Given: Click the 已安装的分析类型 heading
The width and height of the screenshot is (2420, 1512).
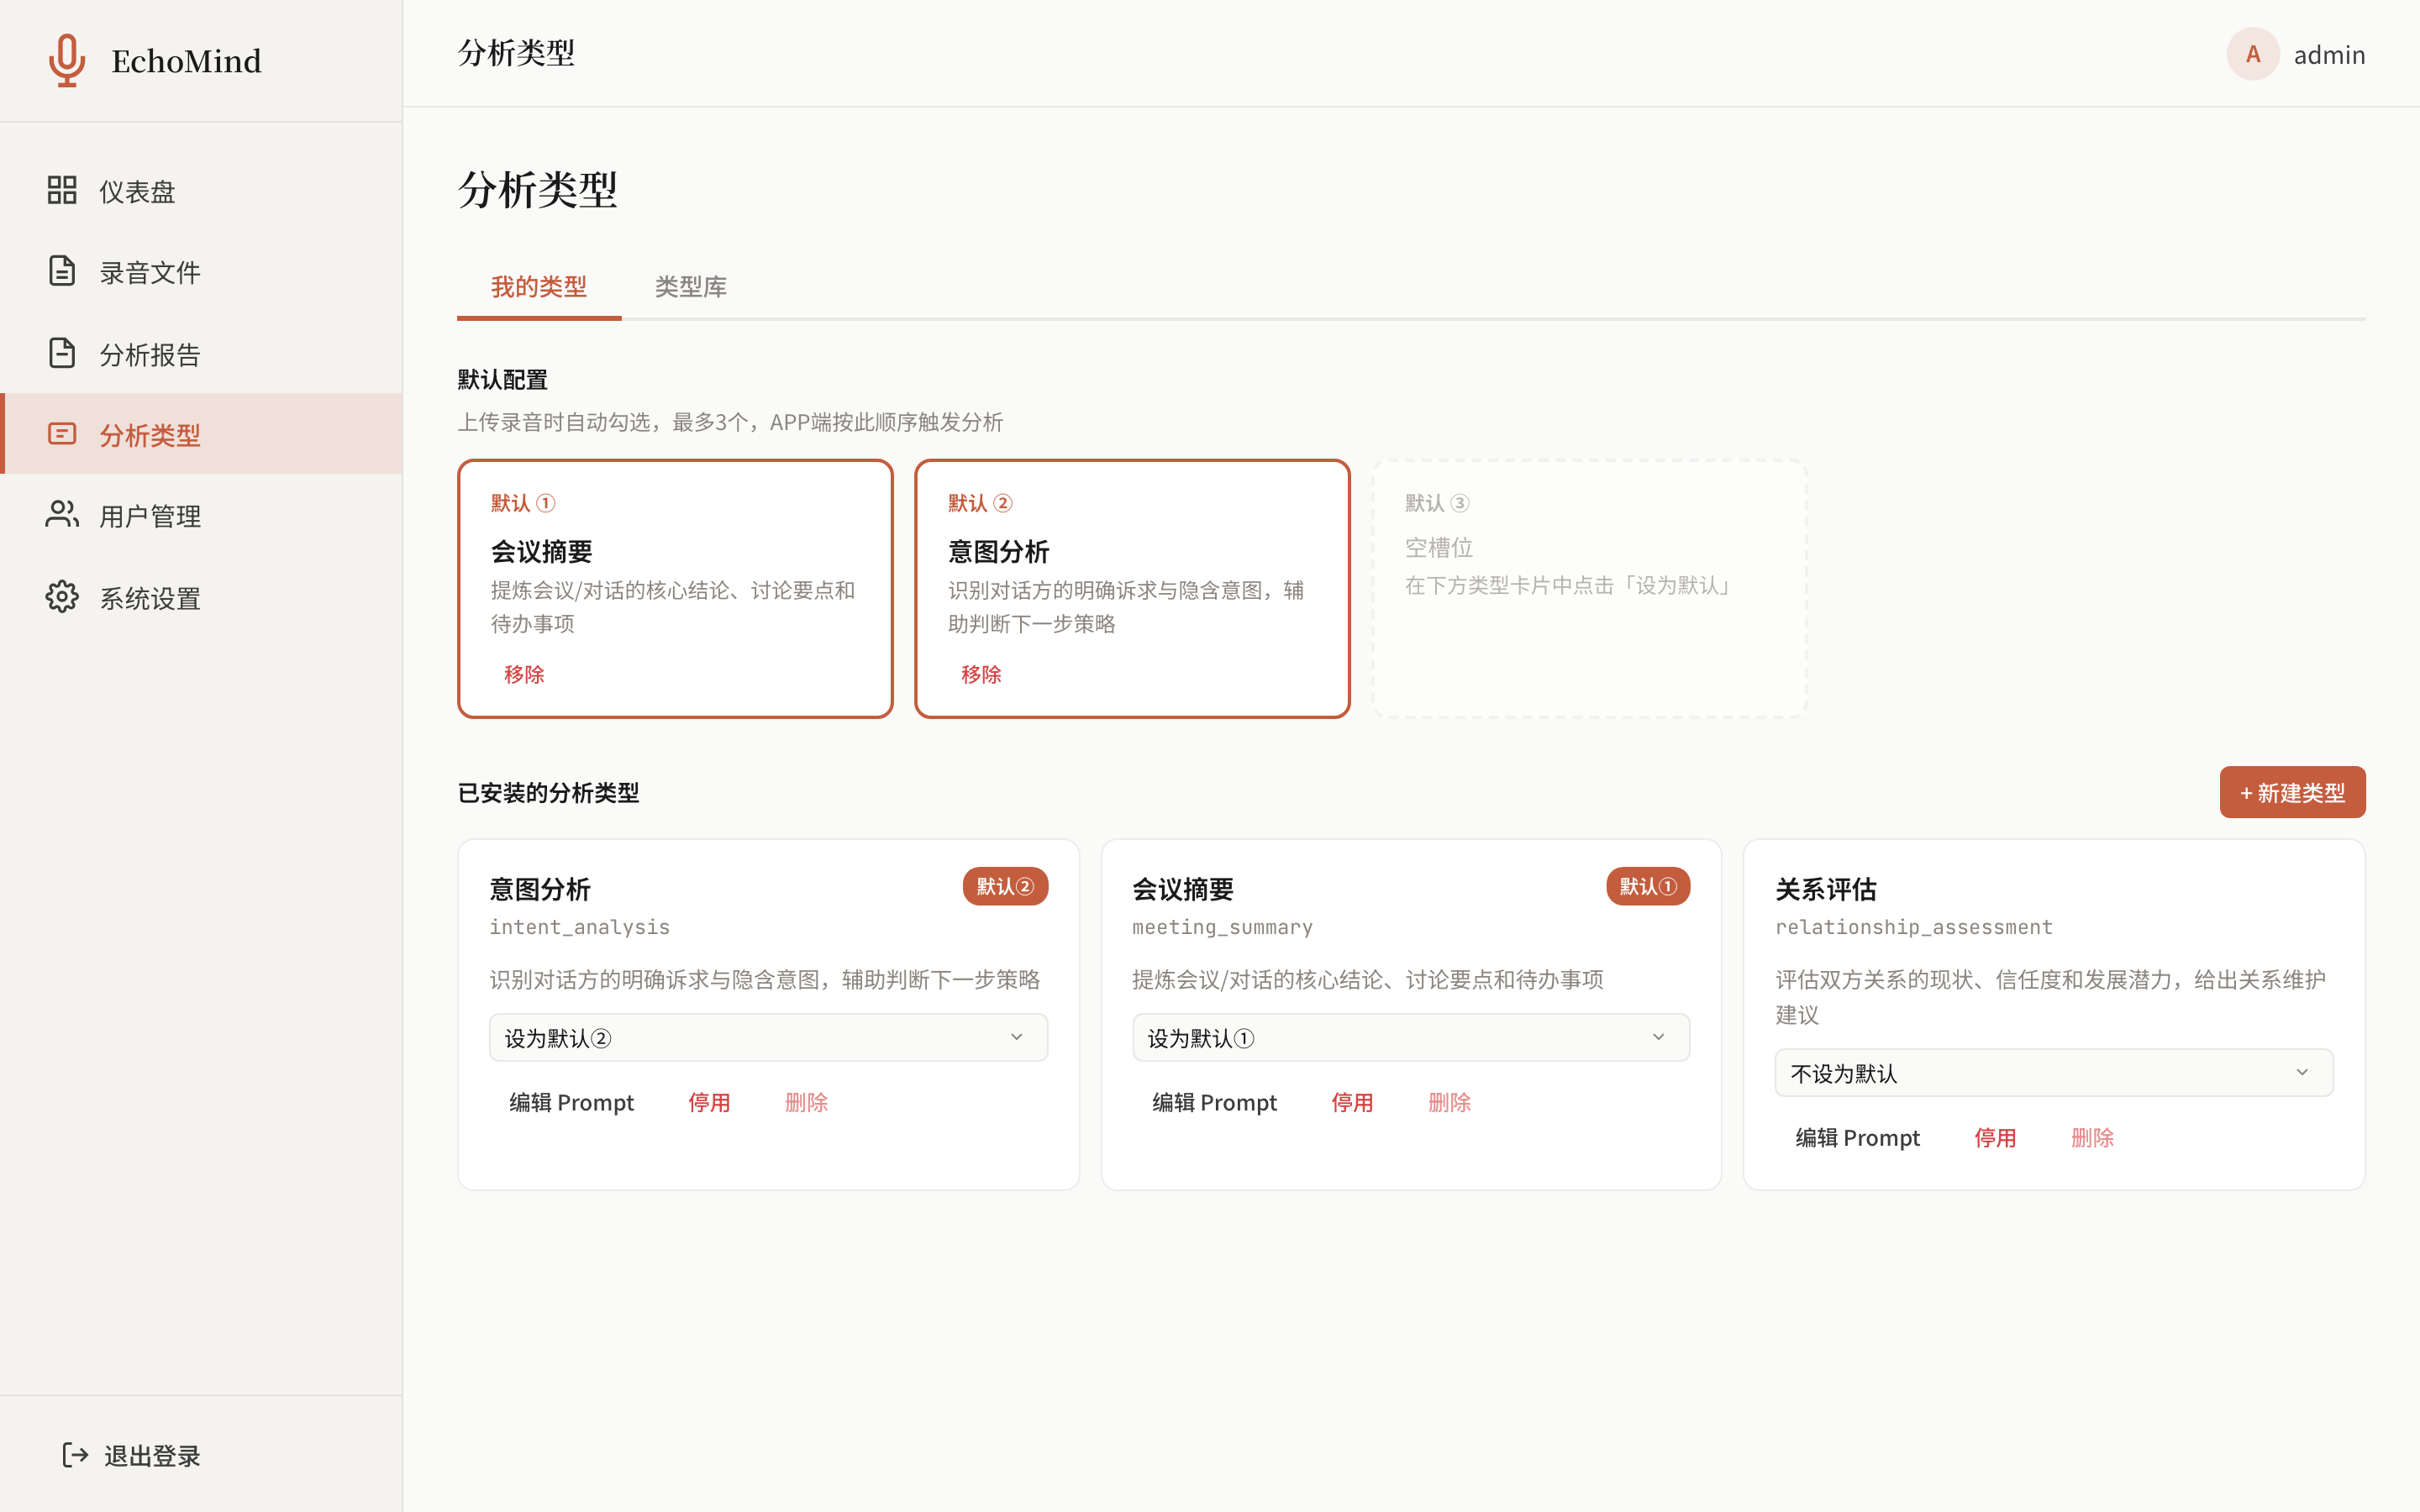Looking at the screenshot, I should (548, 792).
